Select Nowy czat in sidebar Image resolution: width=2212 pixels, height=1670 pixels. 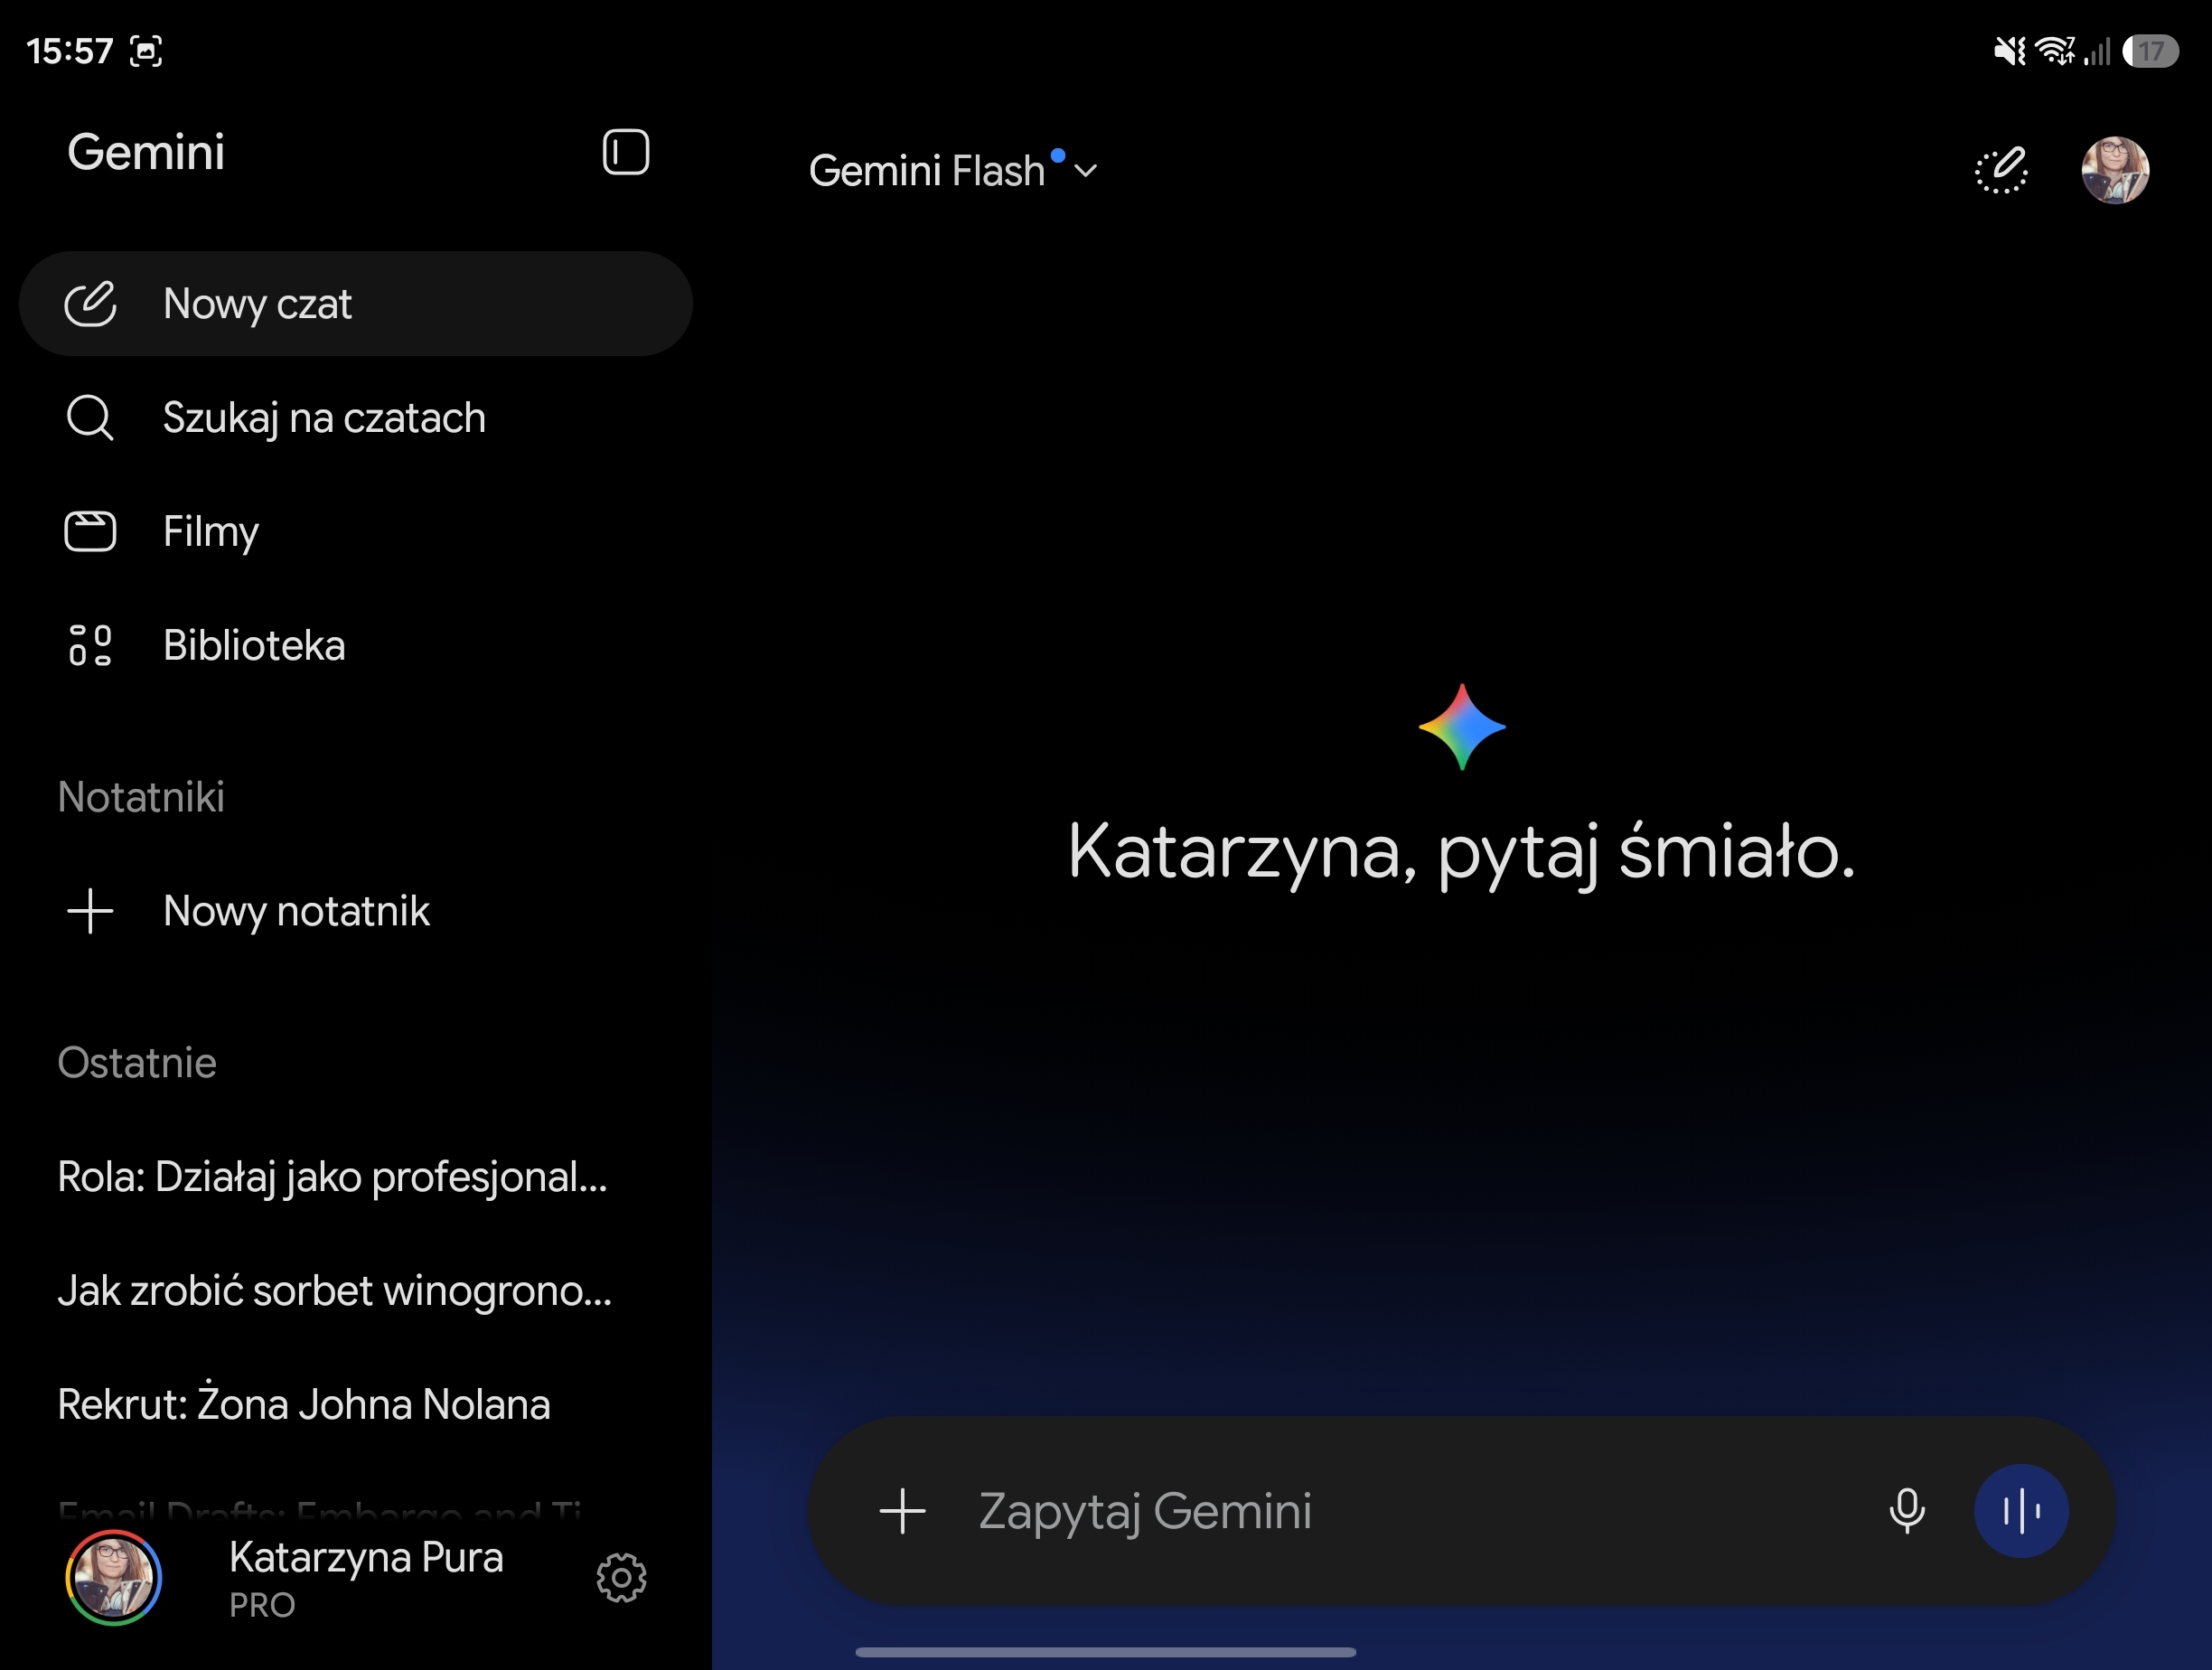(x=356, y=303)
